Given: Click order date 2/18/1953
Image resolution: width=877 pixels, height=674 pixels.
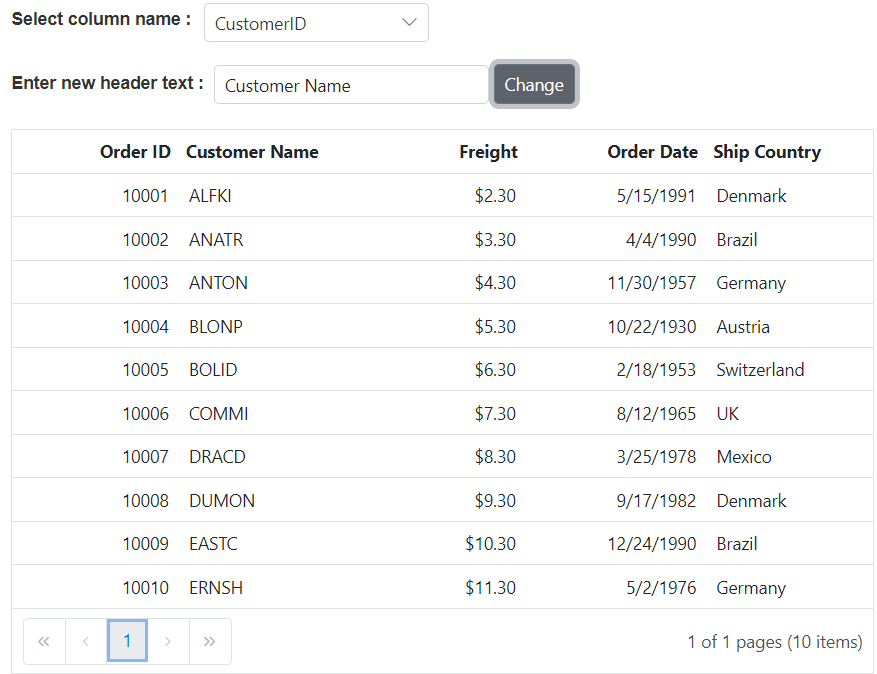Looking at the screenshot, I should click(656, 370).
